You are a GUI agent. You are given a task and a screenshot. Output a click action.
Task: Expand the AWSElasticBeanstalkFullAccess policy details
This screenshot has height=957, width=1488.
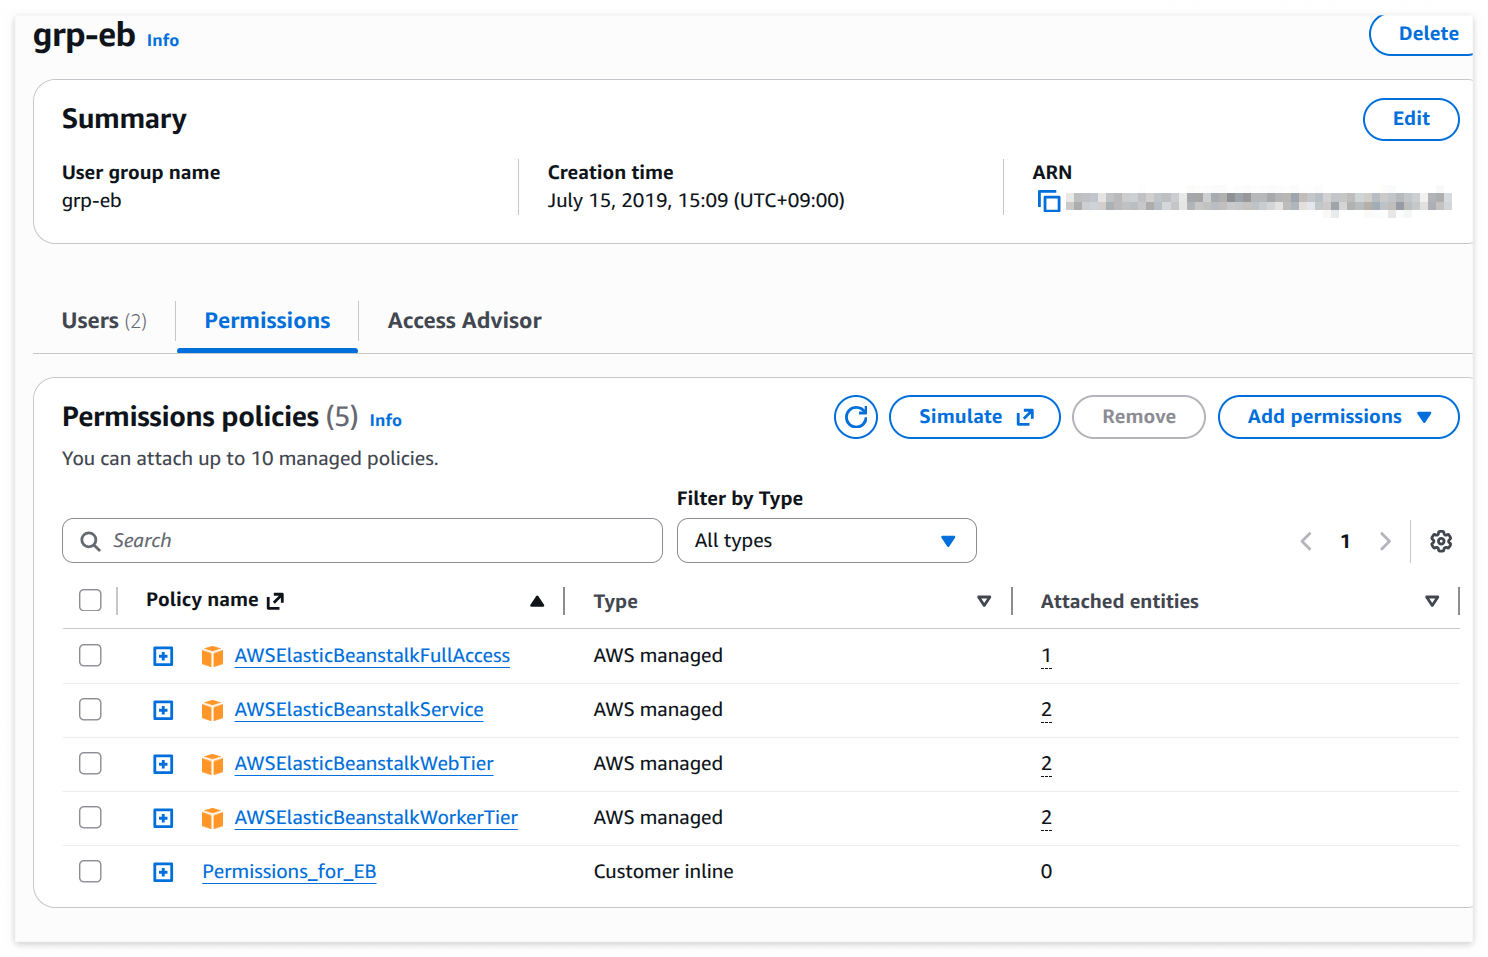pyautogui.click(x=163, y=656)
